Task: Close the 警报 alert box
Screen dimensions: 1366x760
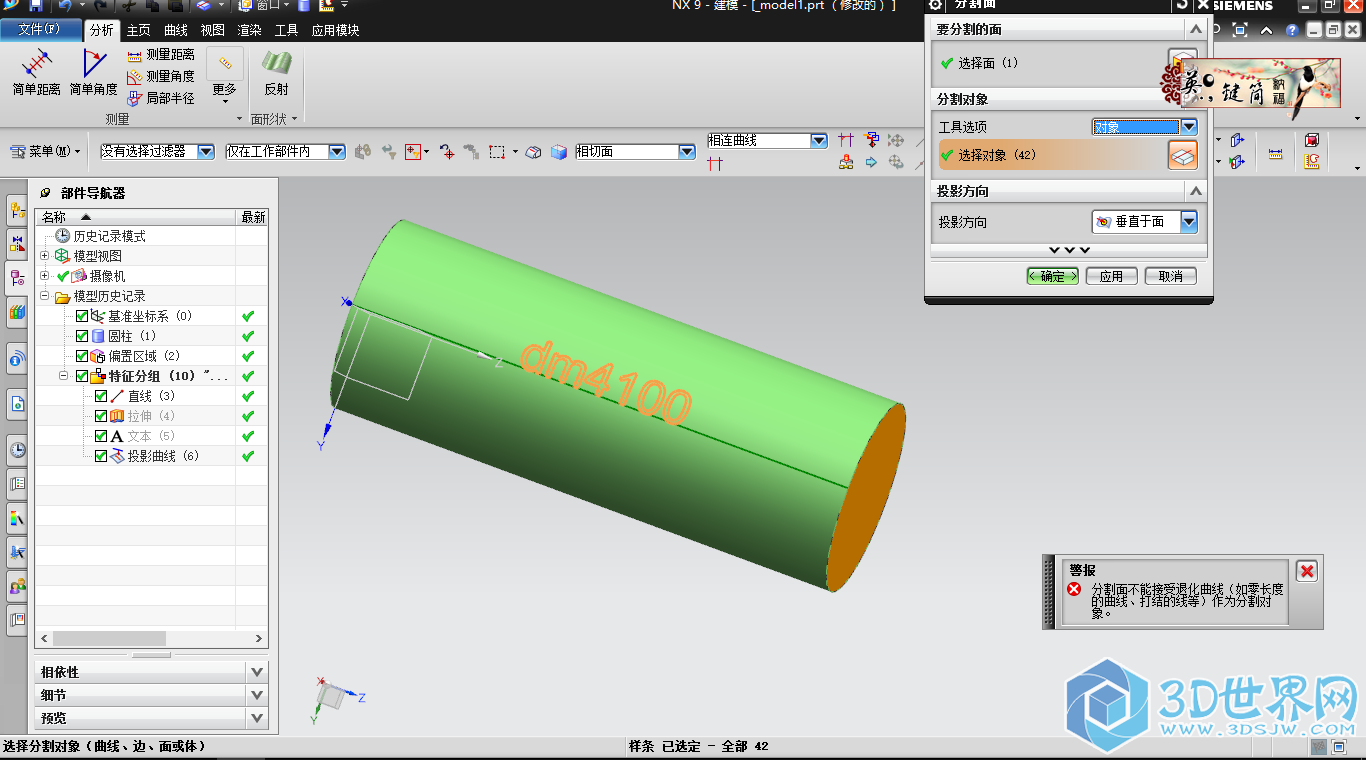Action: [x=1307, y=571]
